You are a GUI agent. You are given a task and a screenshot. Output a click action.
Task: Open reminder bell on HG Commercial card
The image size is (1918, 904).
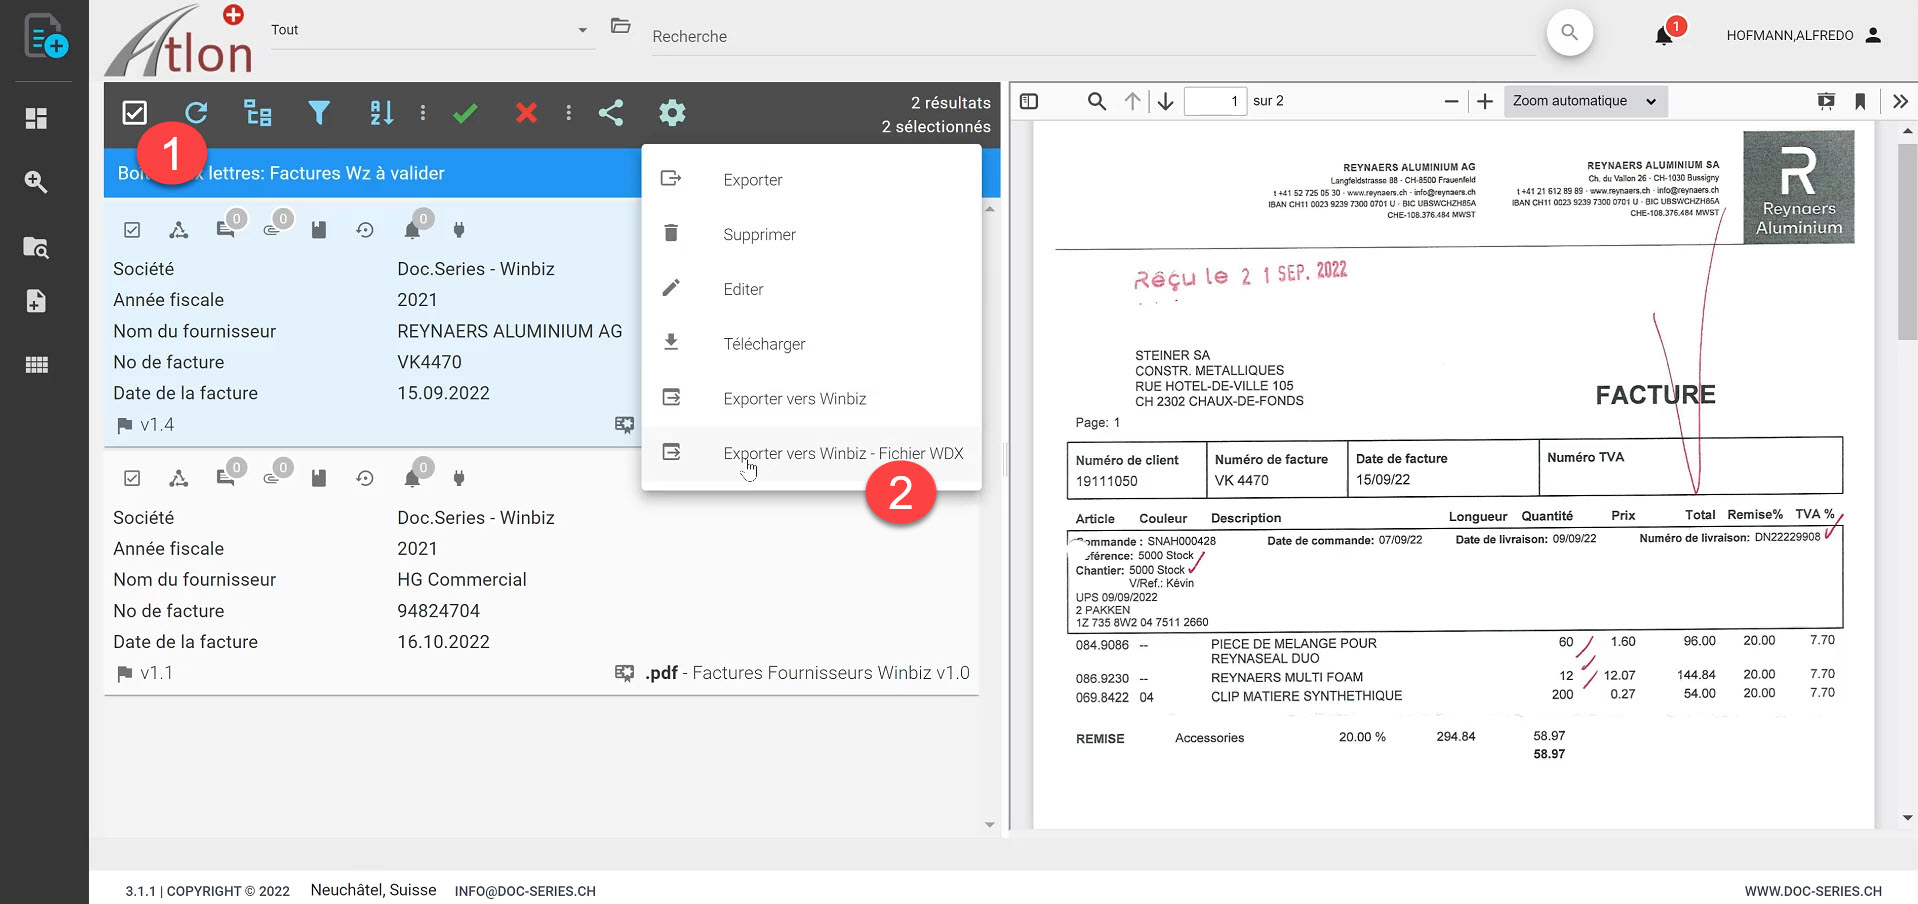coord(412,478)
